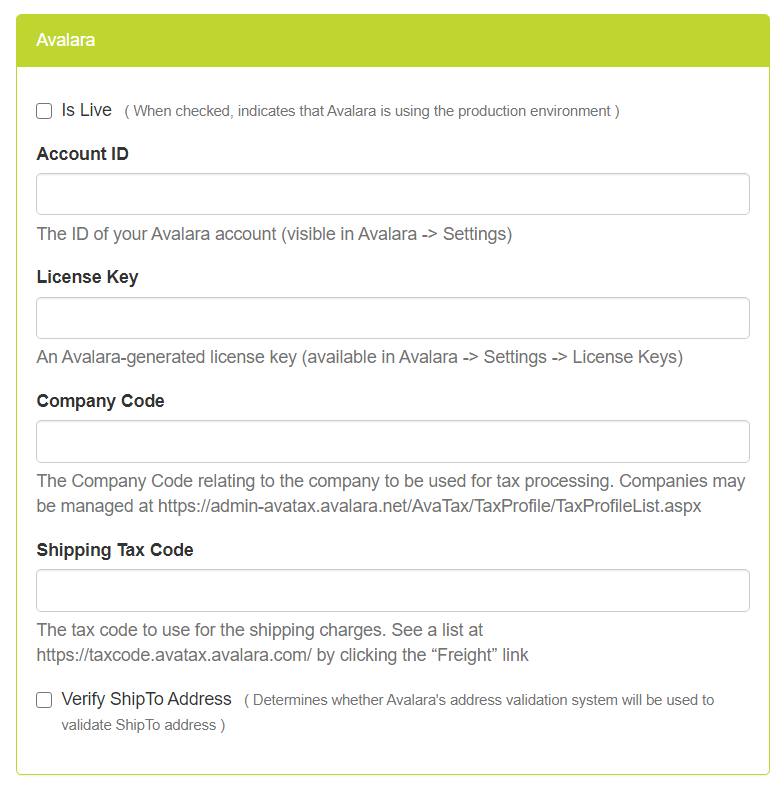Toggle the Verify ShipTo Address checkbox

[44, 700]
